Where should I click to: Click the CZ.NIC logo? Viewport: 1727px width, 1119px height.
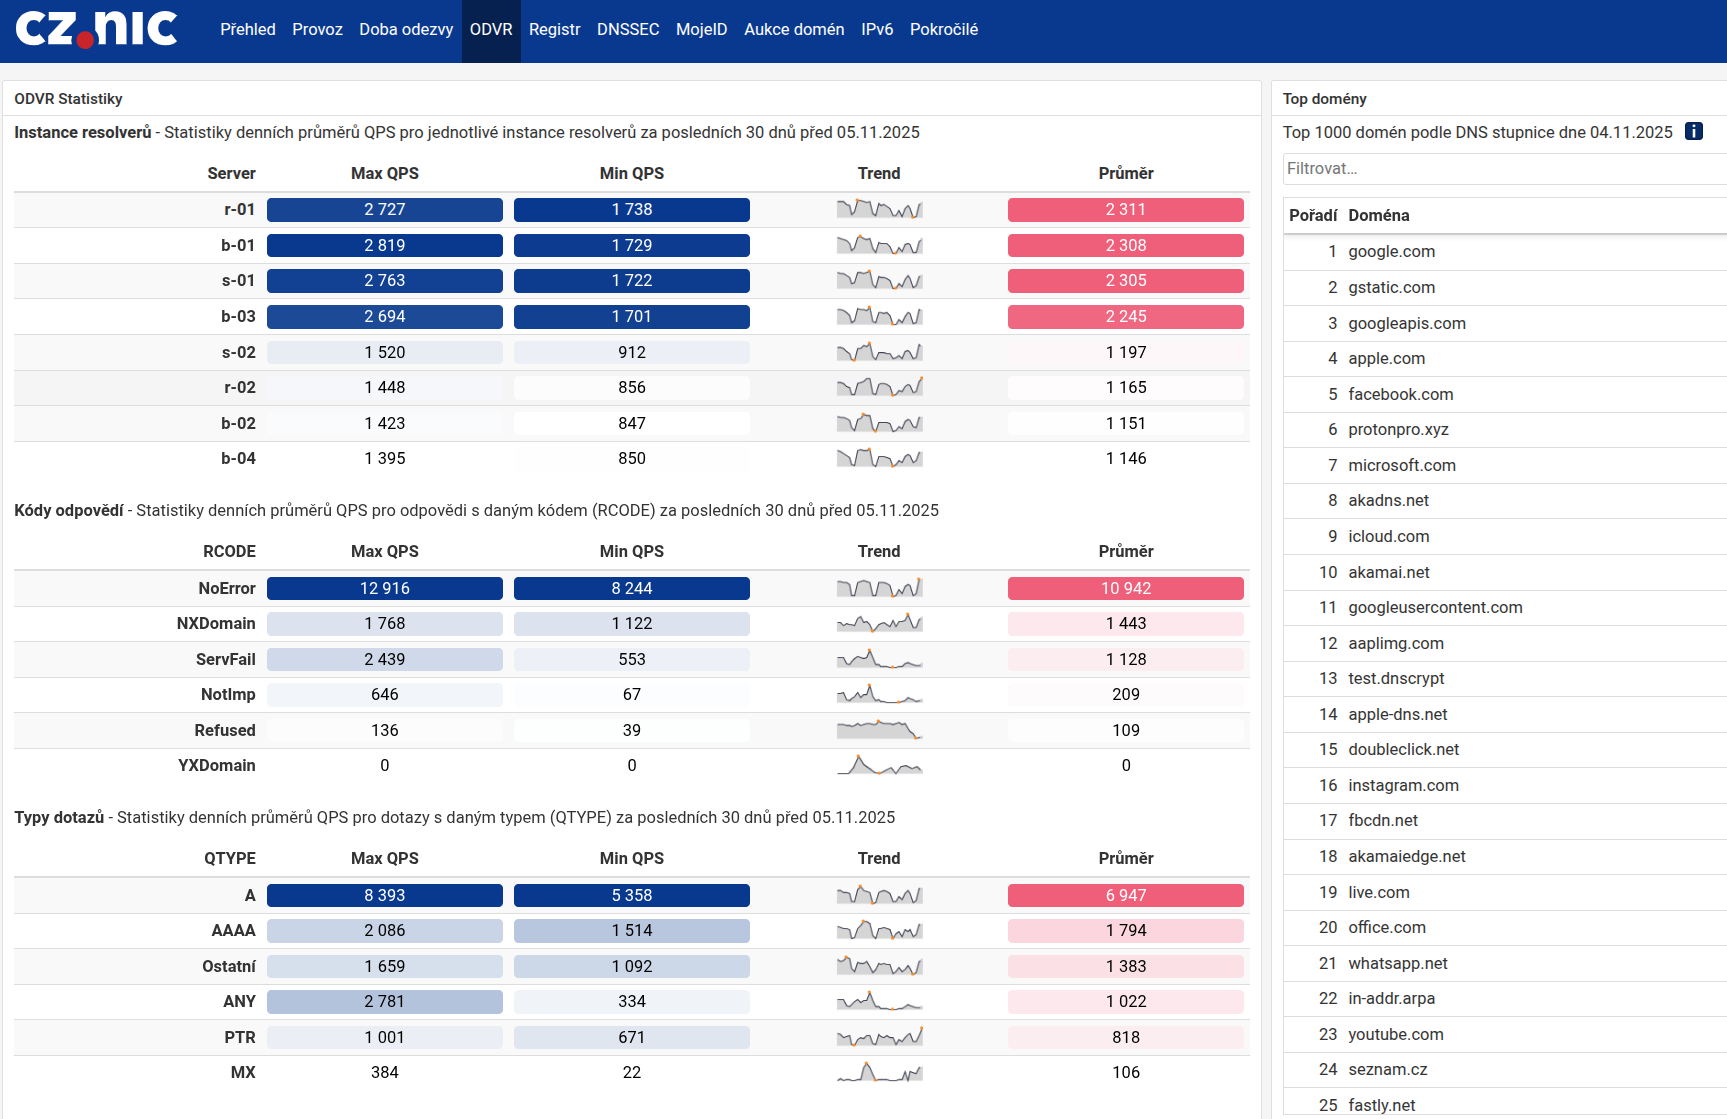(x=96, y=29)
